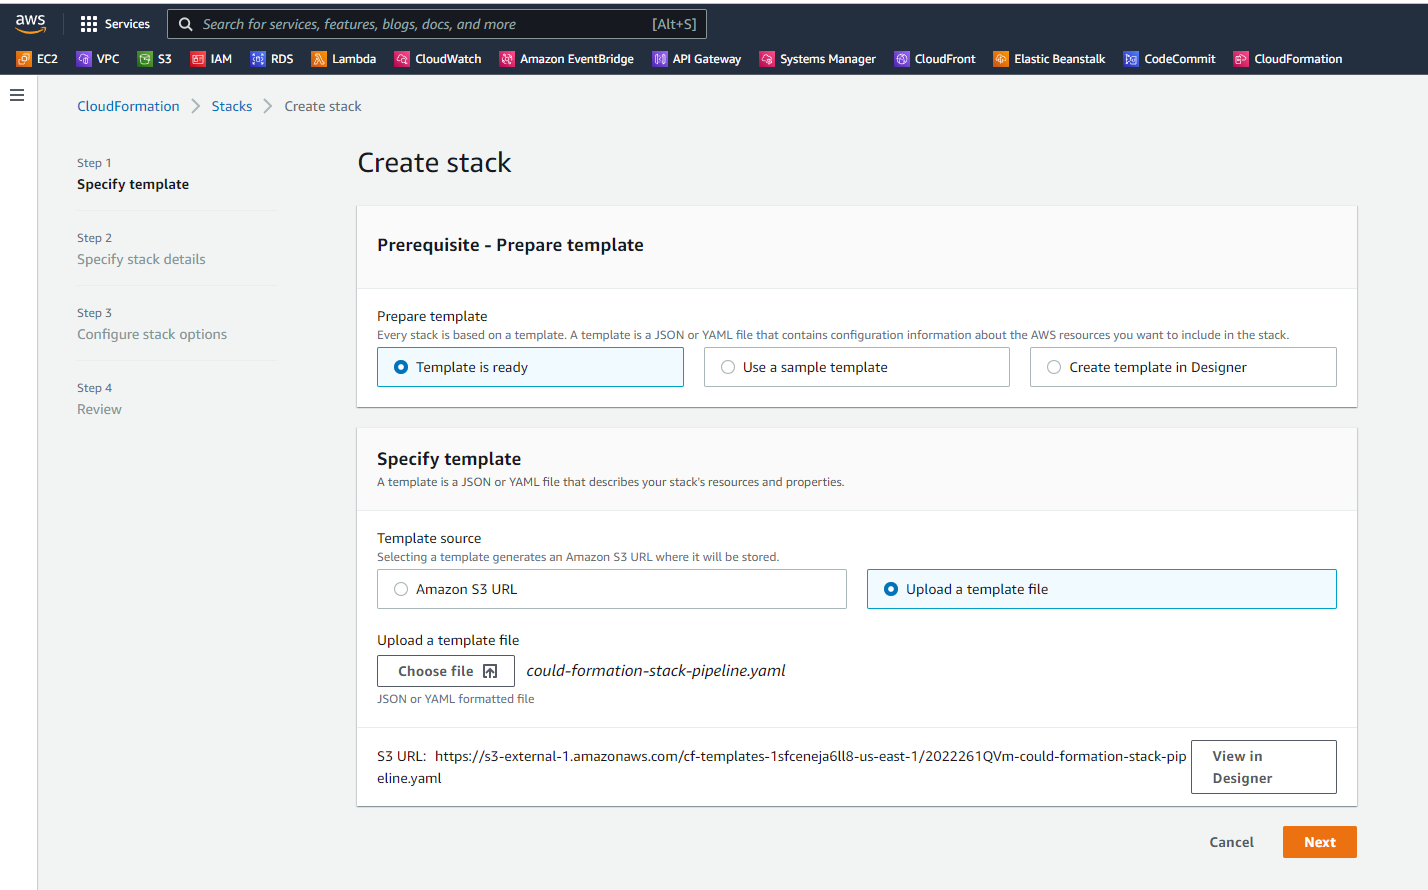Open the S3 bookmark icon

(145, 59)
